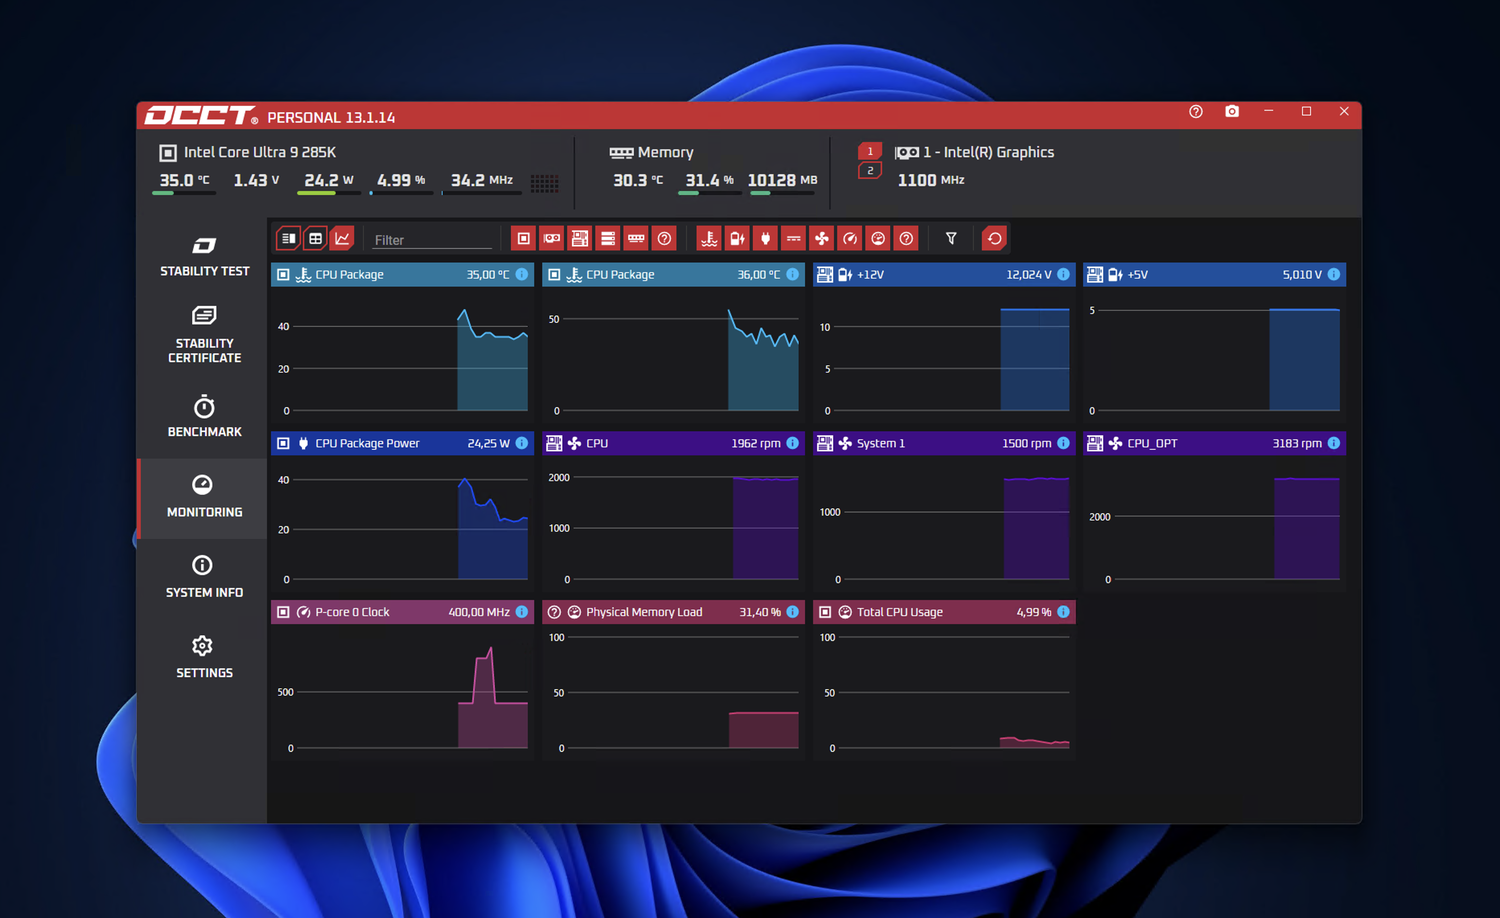Click the CPU_OPT fan card title
The width and height of the screenshot is (1500, 918).
(x=1152, y=443)
